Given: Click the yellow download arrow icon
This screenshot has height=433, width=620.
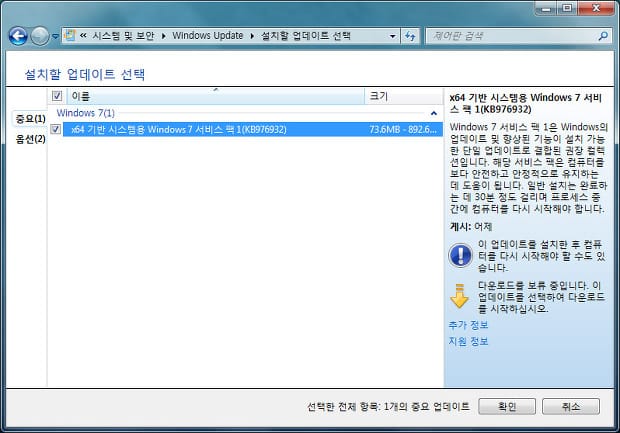Looking at the screenshot, I should pos(459,296).
